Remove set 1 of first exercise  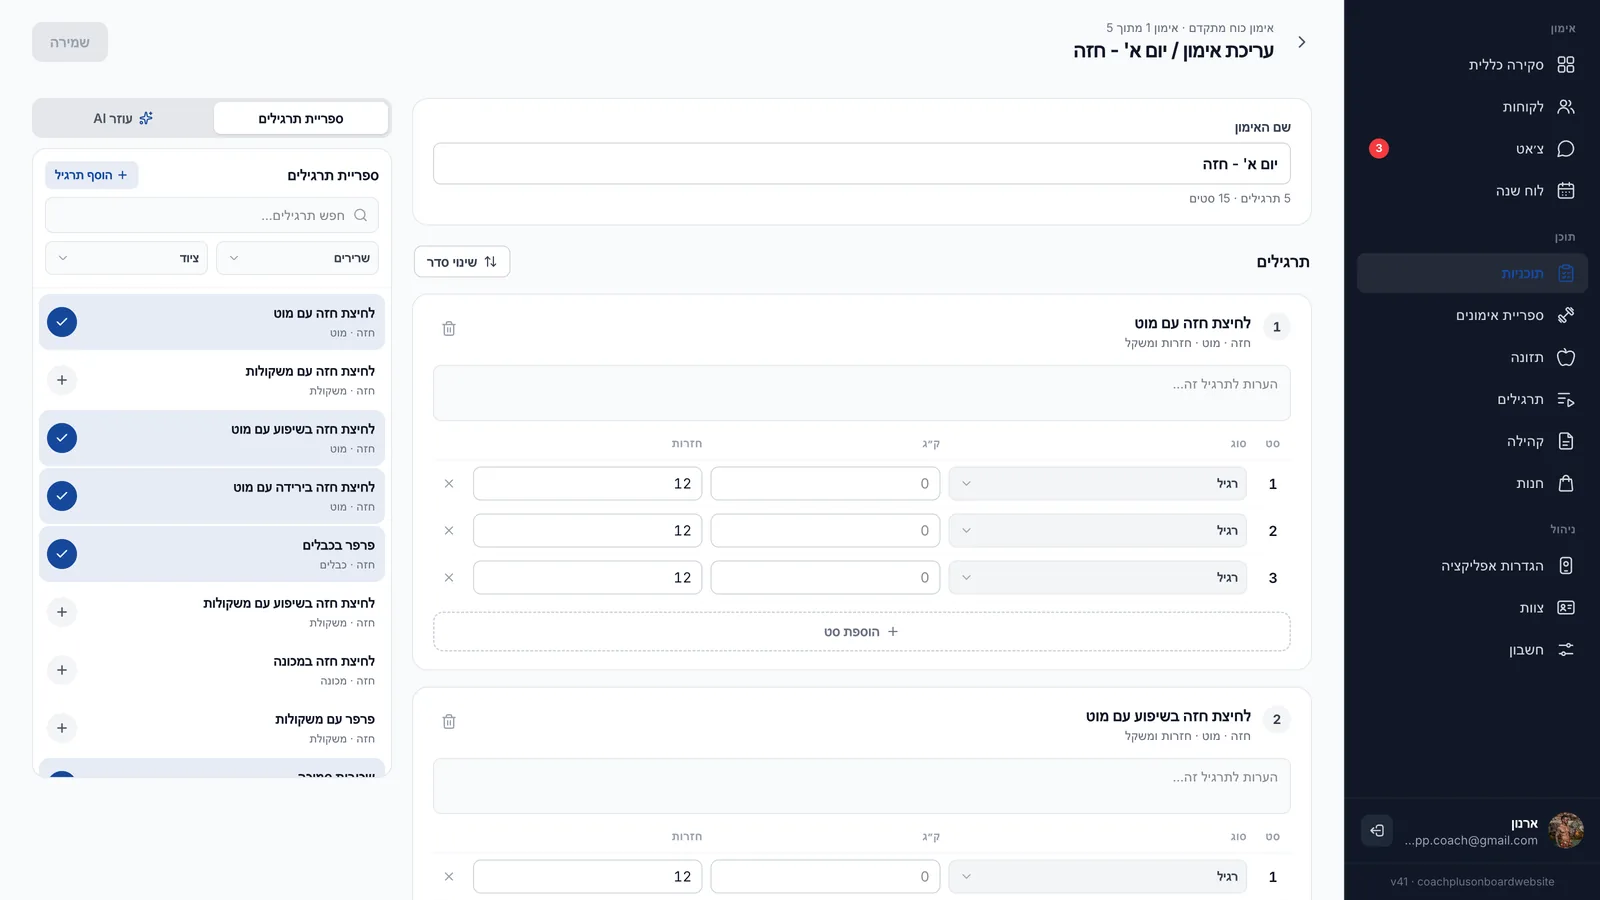449,484
